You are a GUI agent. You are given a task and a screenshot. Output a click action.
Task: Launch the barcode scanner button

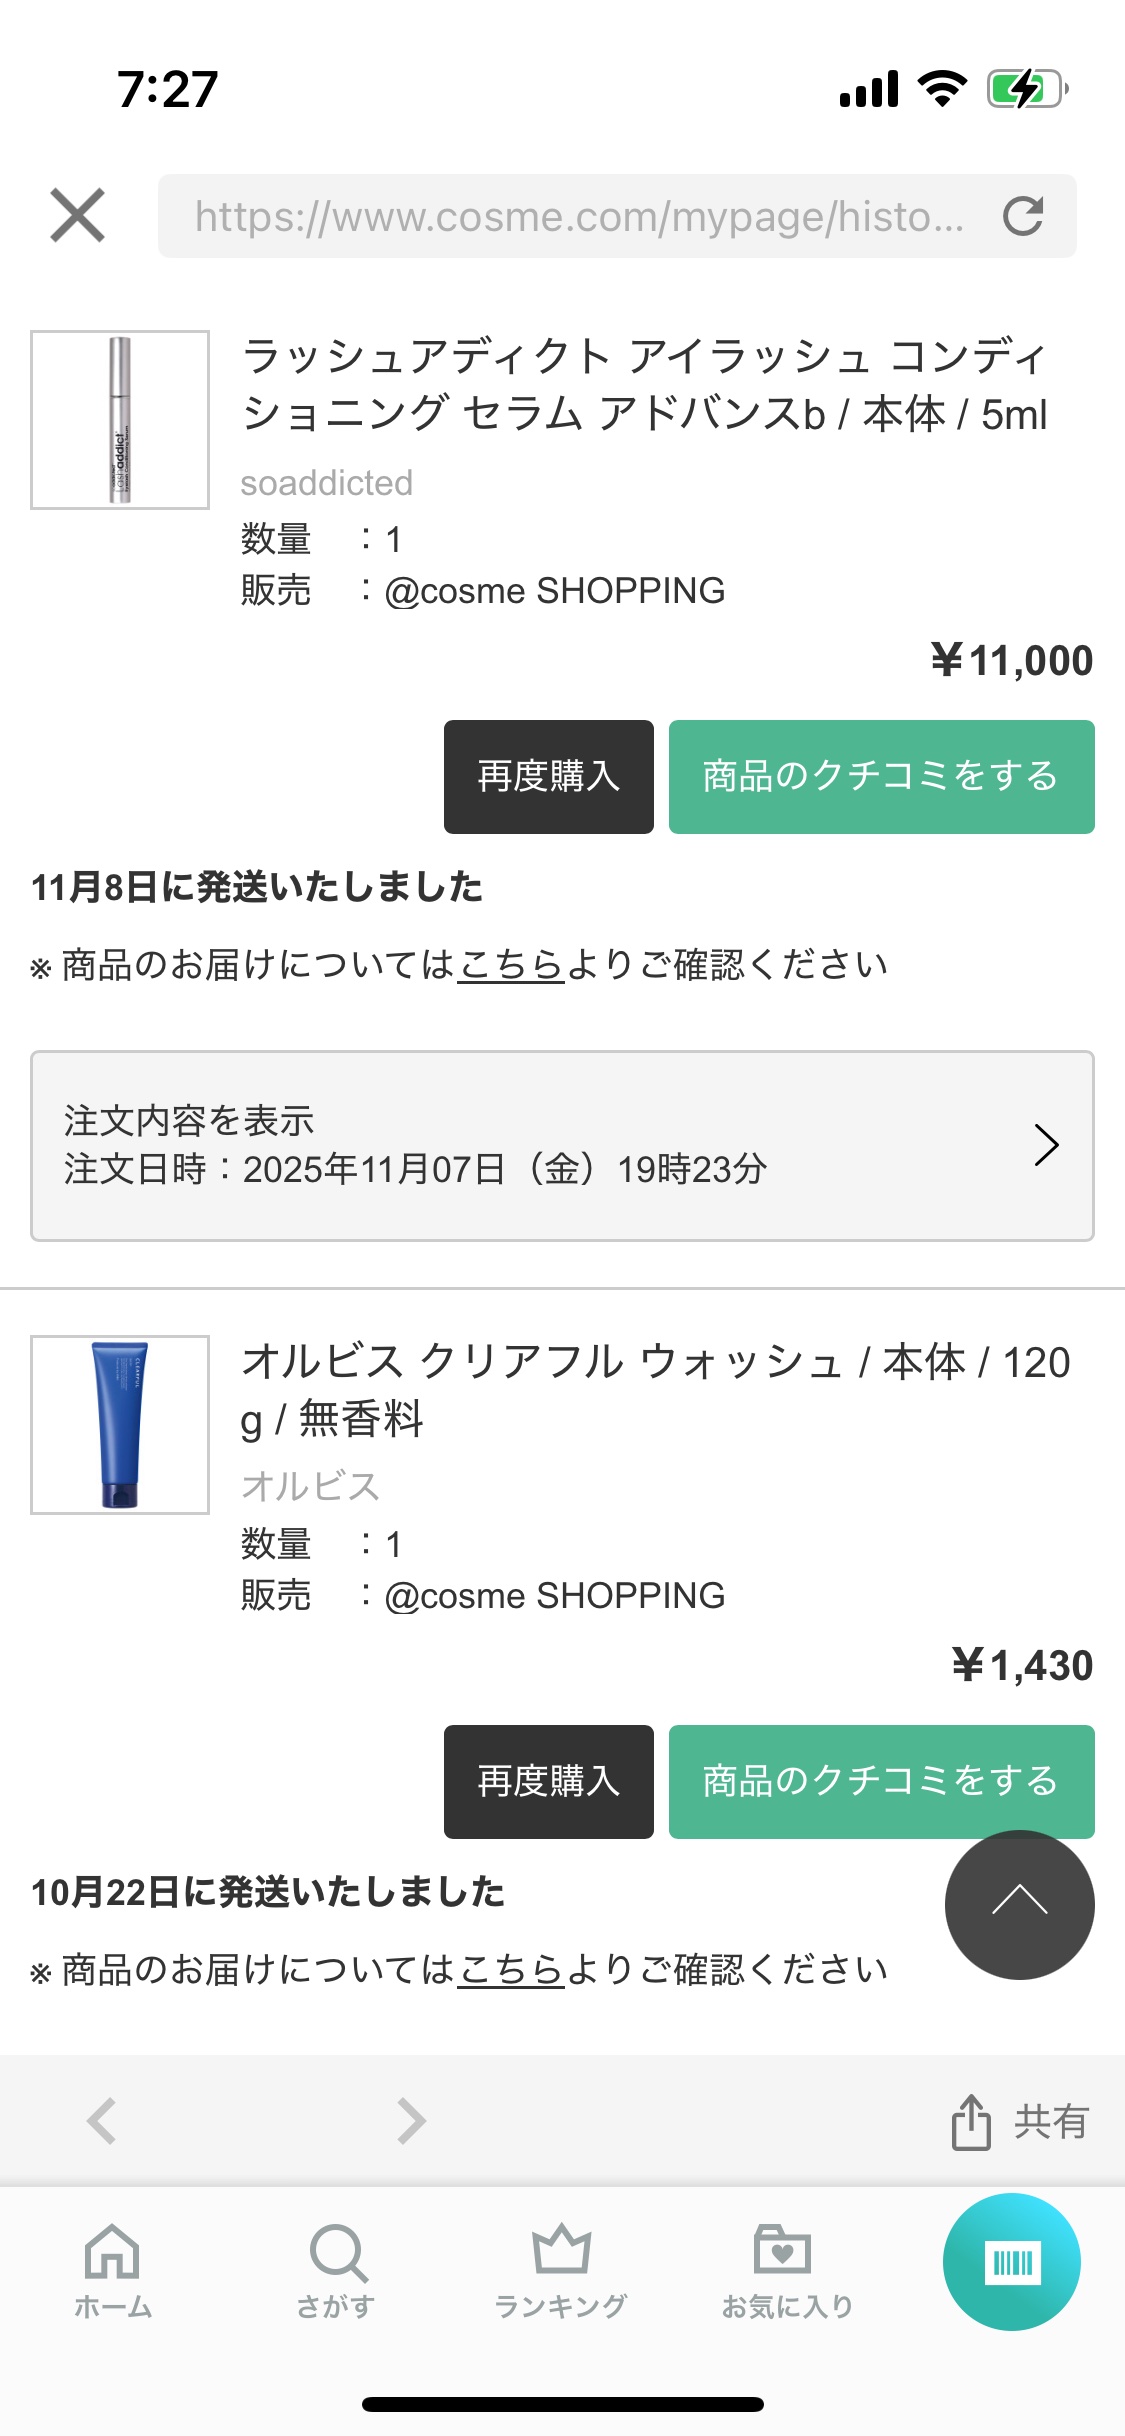[1011, 2262]
